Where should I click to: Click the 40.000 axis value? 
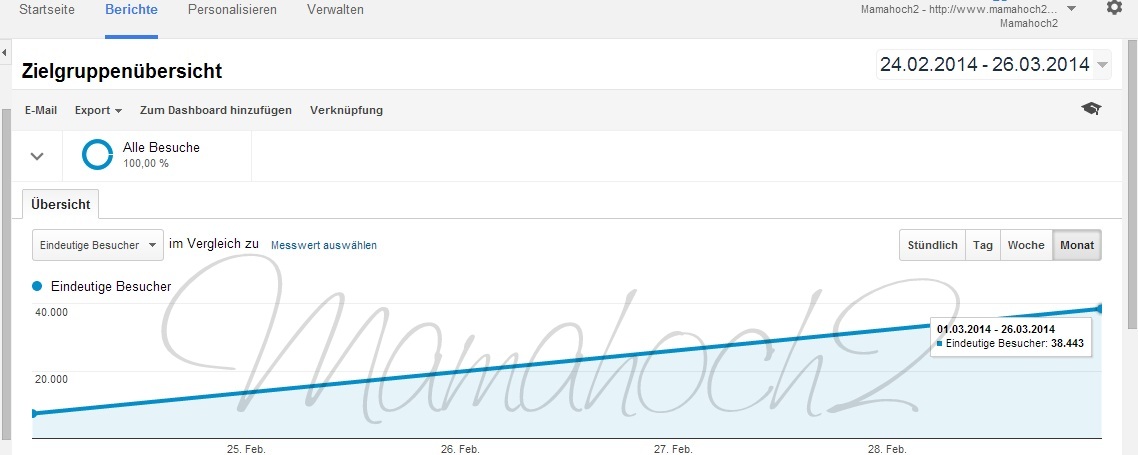52,312
